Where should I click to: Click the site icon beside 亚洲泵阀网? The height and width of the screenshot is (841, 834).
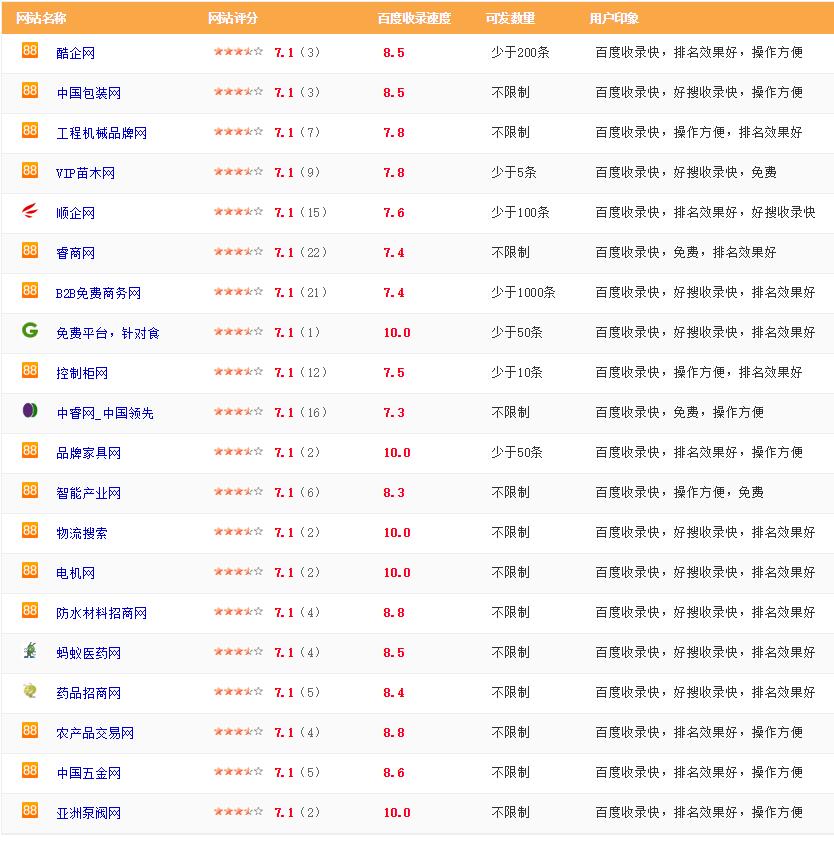[30, 810]
